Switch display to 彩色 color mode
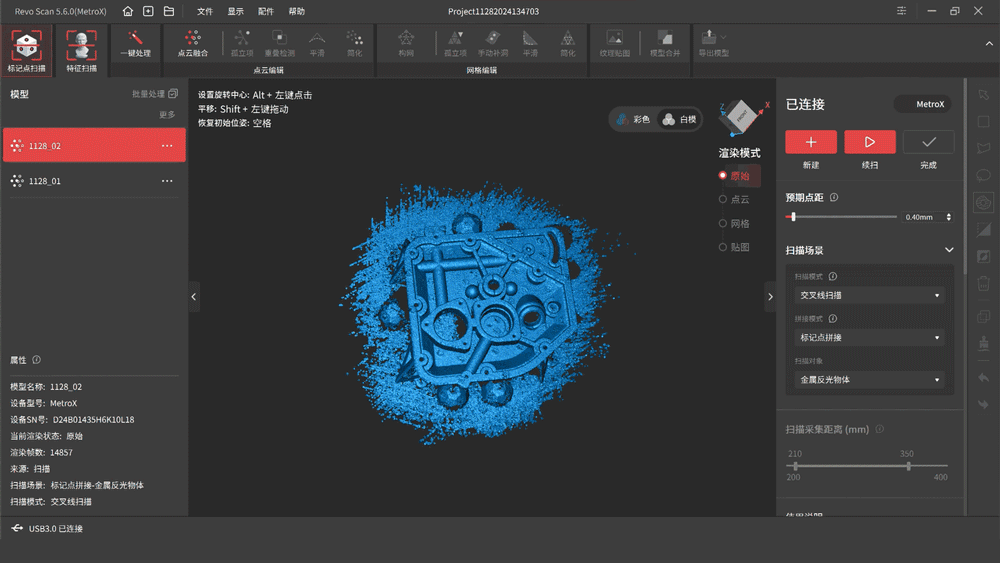This screenshot has height=563, width=1000. point(633,119)
